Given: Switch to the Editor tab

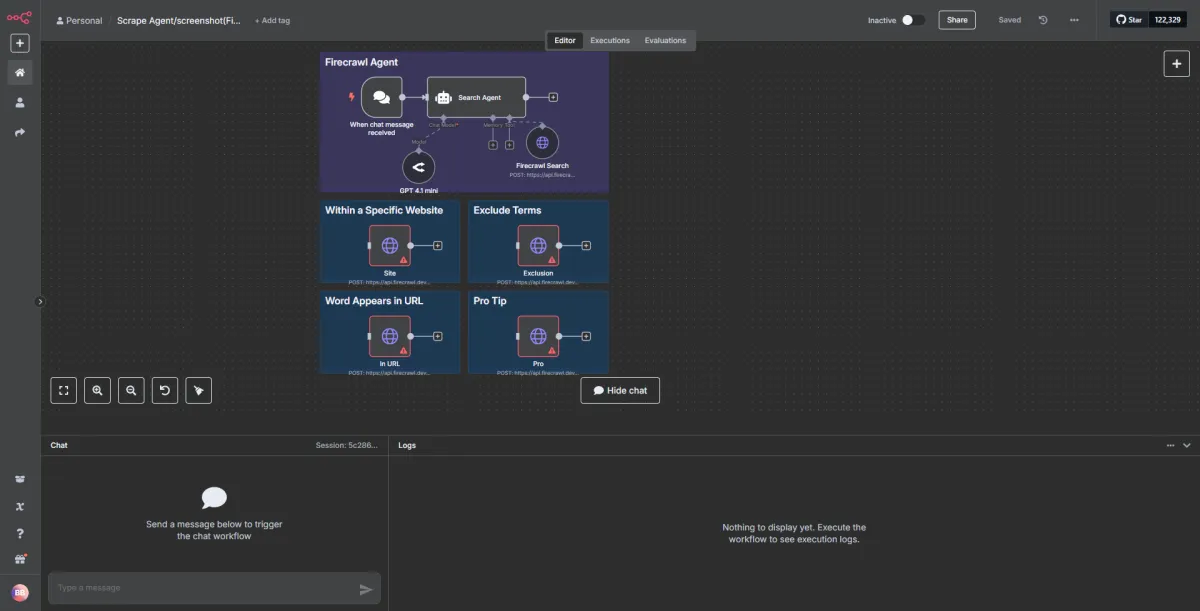Looking at the screenshot, I should point(565,40).
